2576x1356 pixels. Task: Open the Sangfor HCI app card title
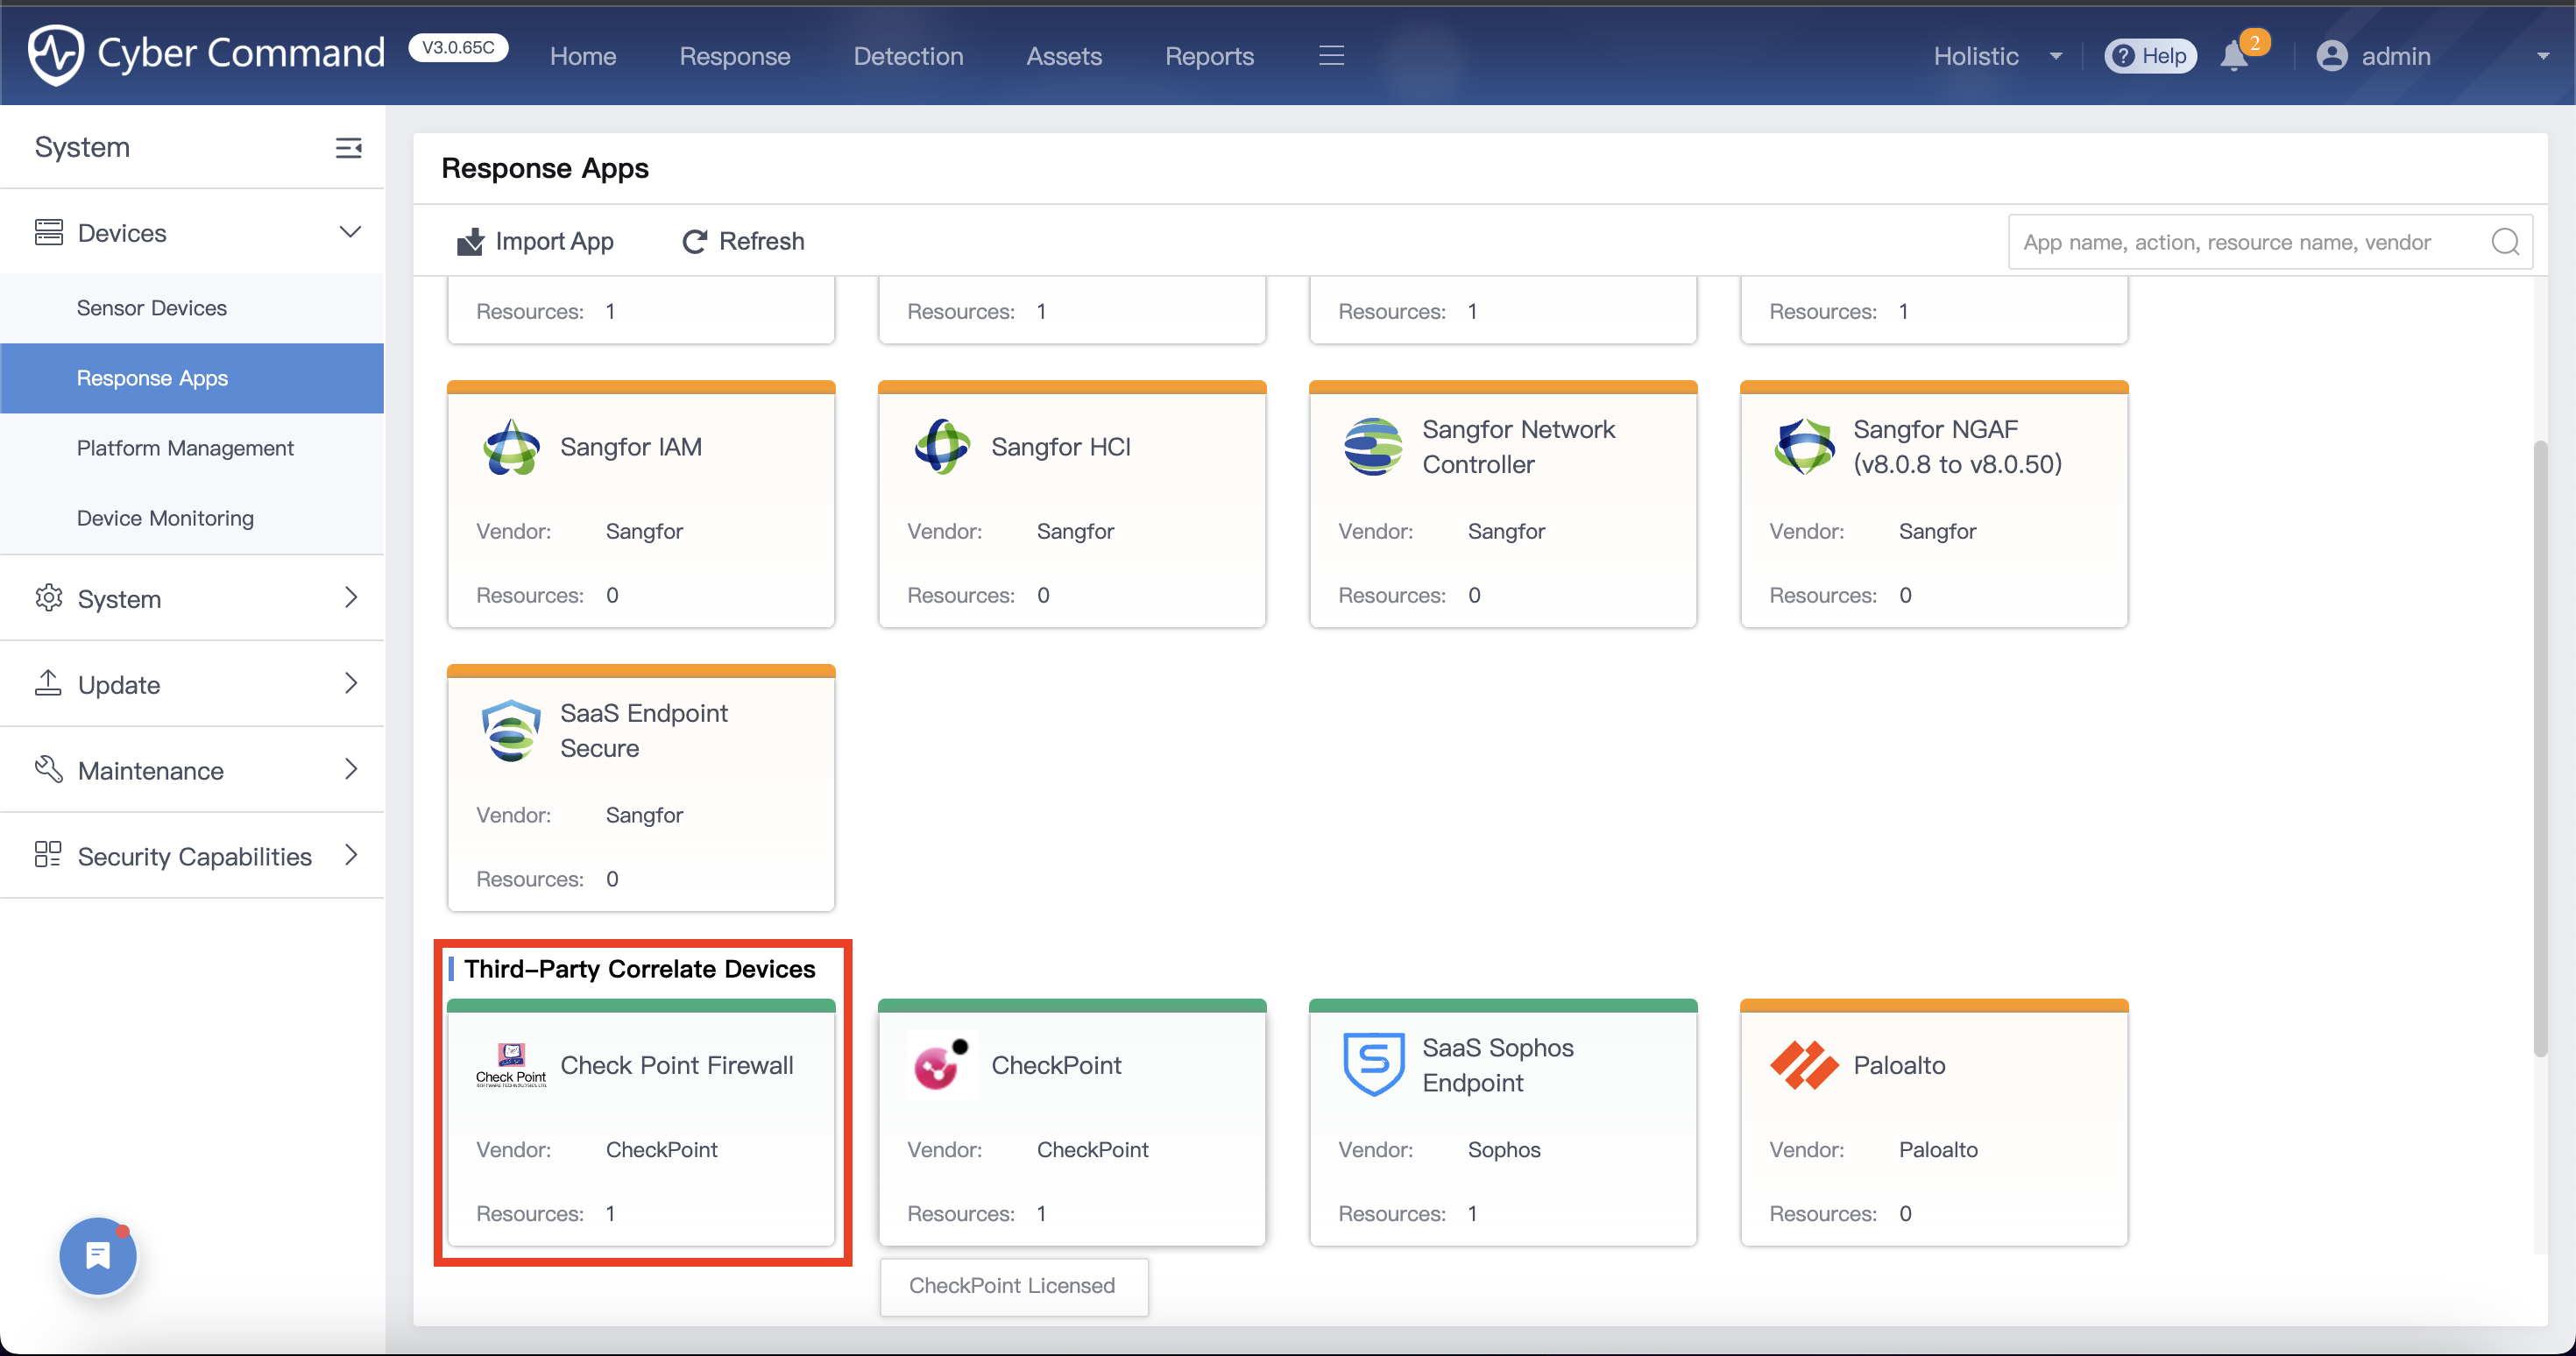tap(1061, 447)
